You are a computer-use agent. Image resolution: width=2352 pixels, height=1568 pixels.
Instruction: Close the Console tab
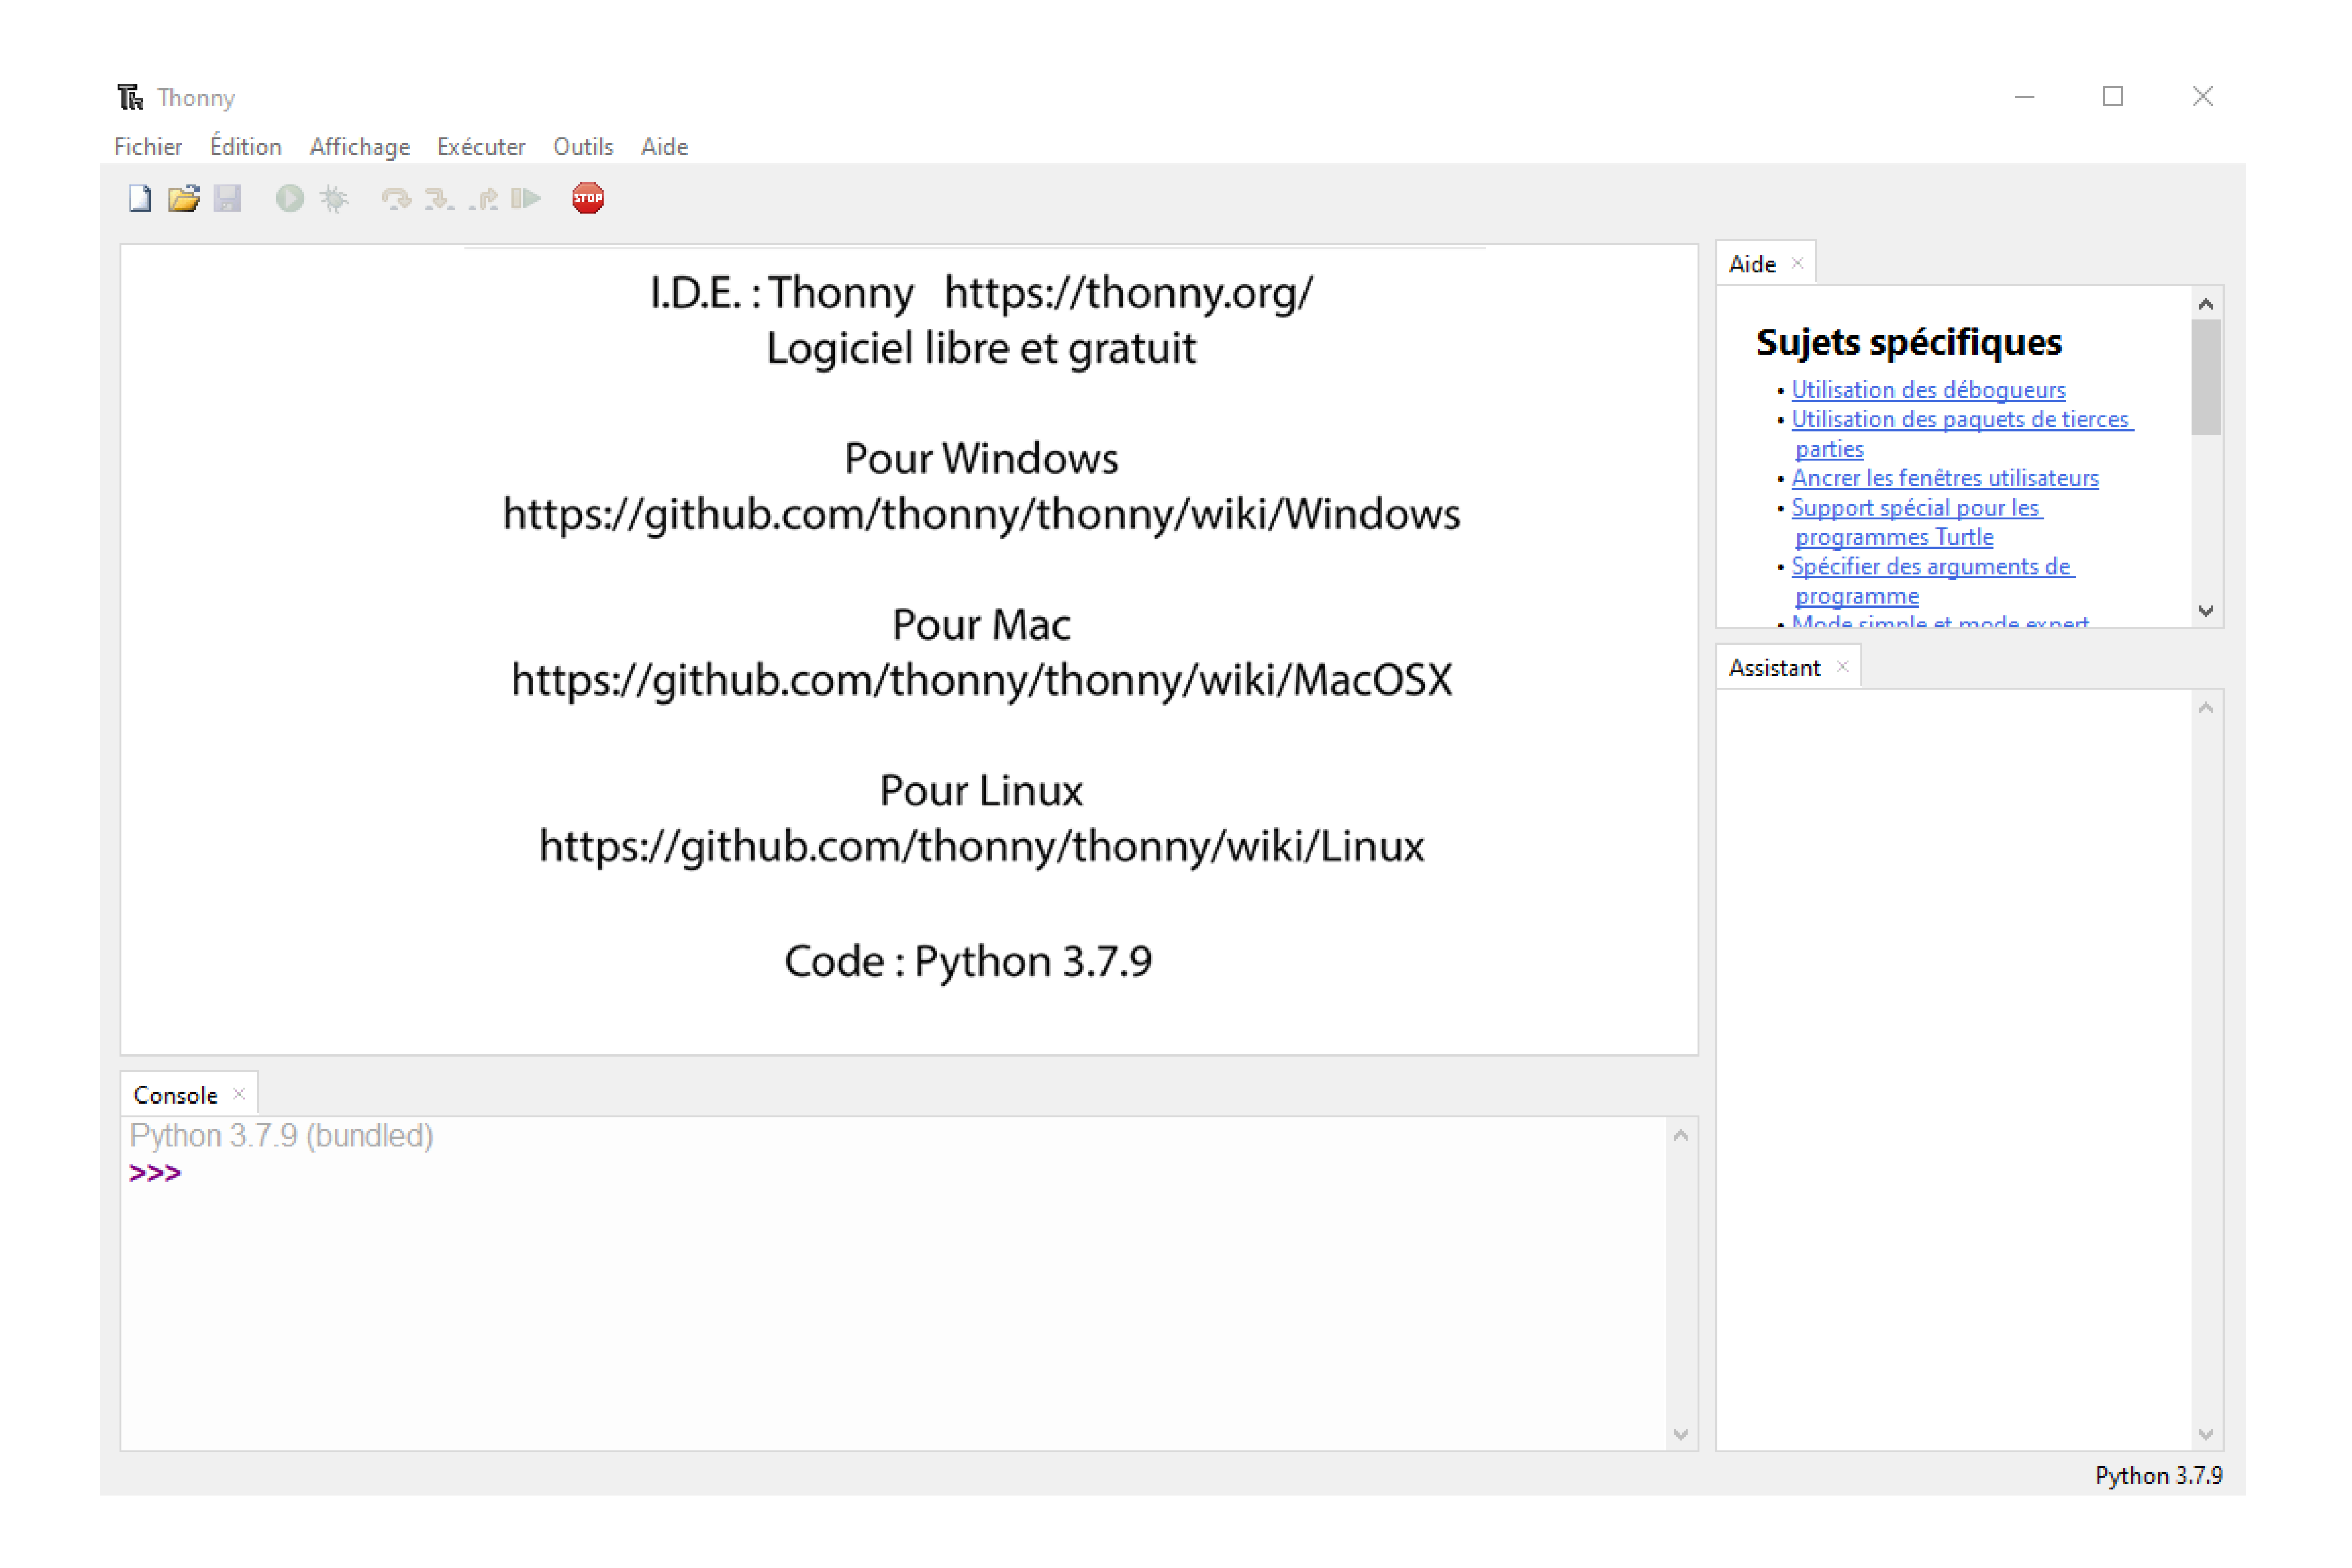(239, 1094)
